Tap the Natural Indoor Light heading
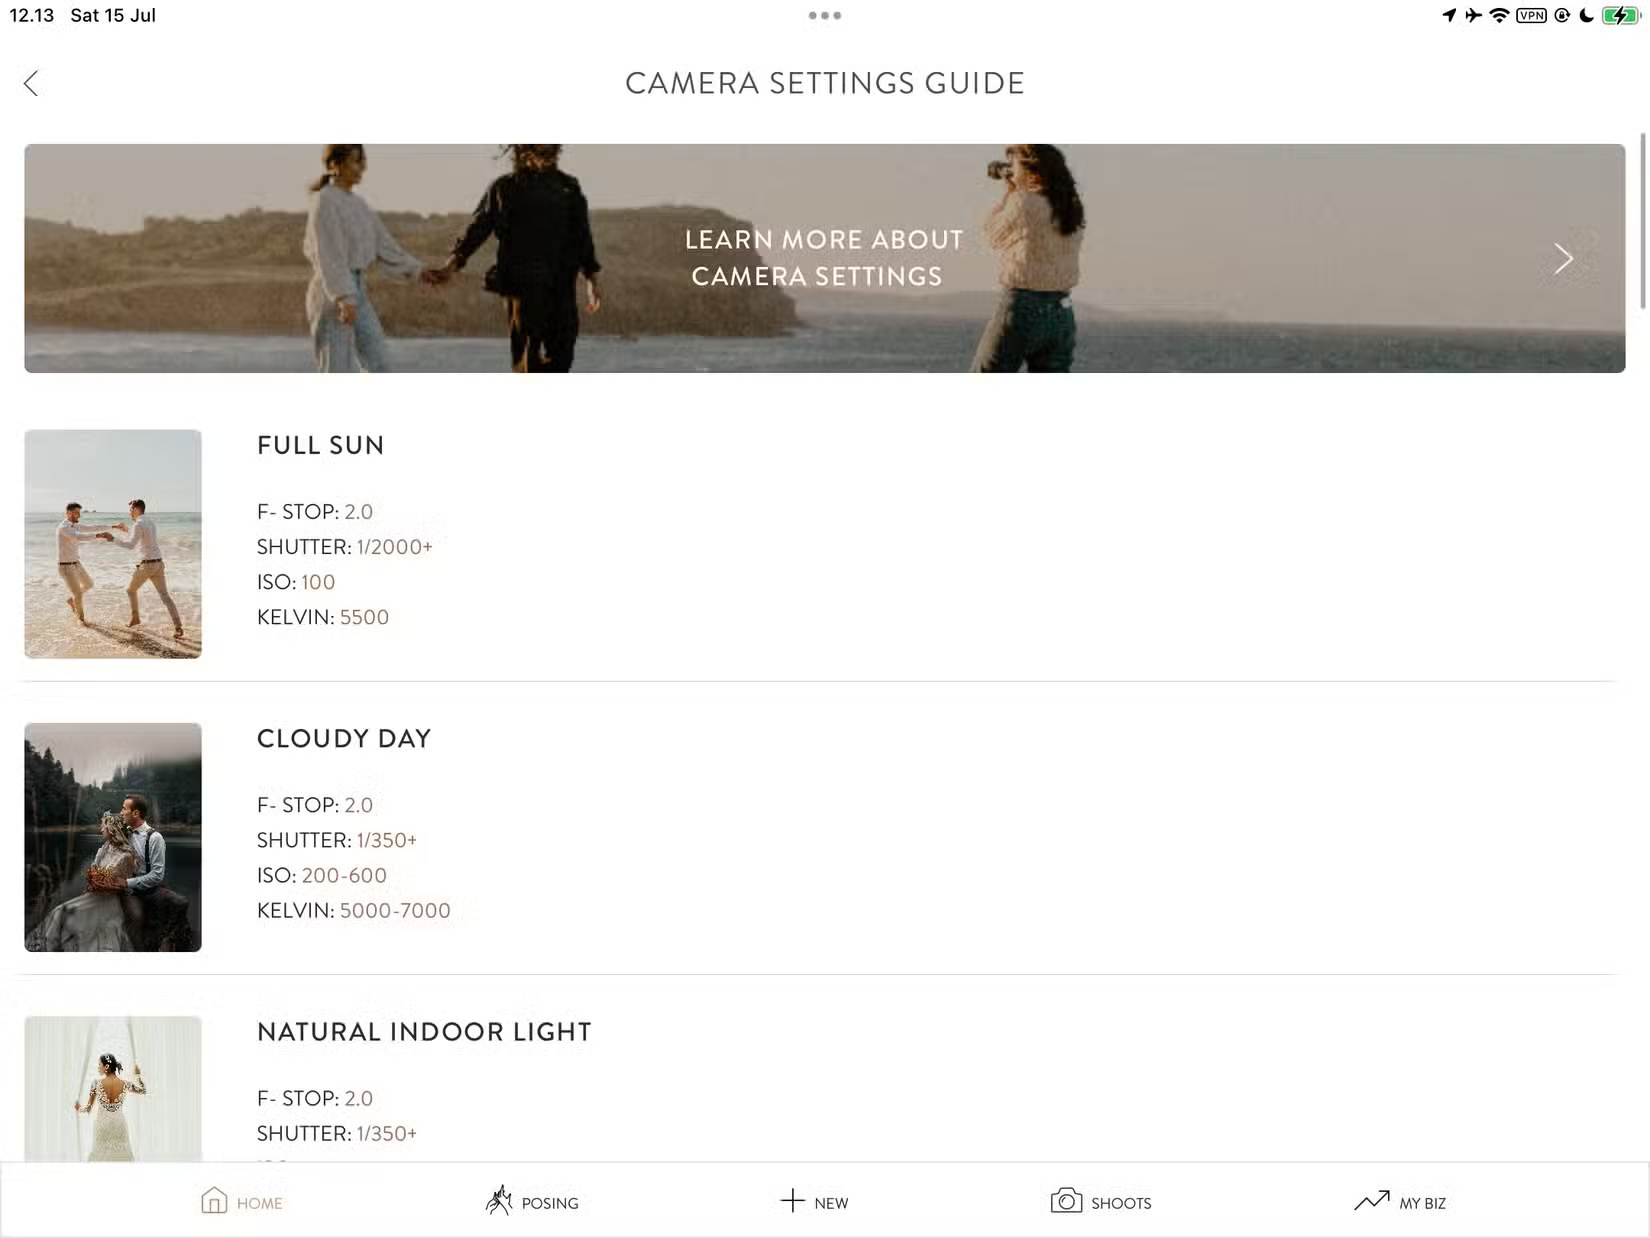The width and height of the screenshot is (1650, 1238). (x=424, y=1032)
